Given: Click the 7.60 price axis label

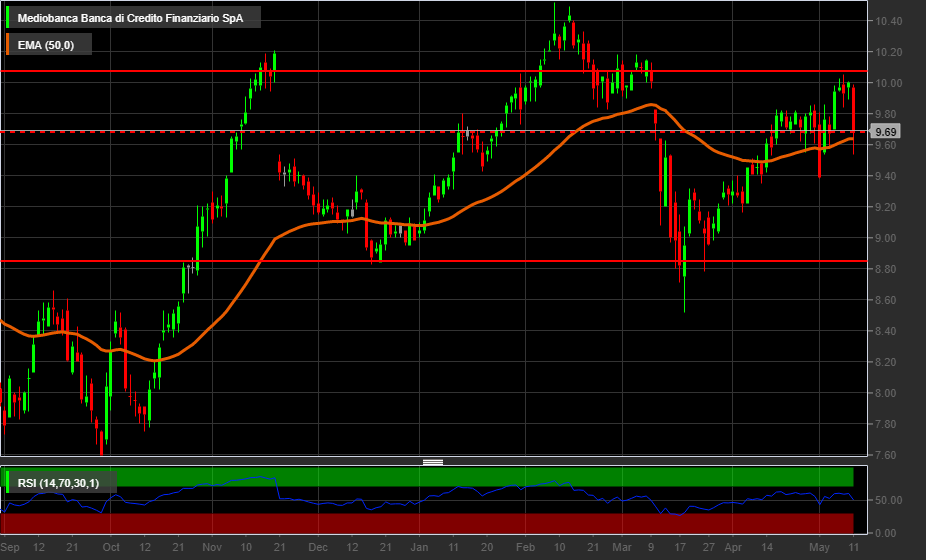Looking at the screenshot, I should [888, 455].
